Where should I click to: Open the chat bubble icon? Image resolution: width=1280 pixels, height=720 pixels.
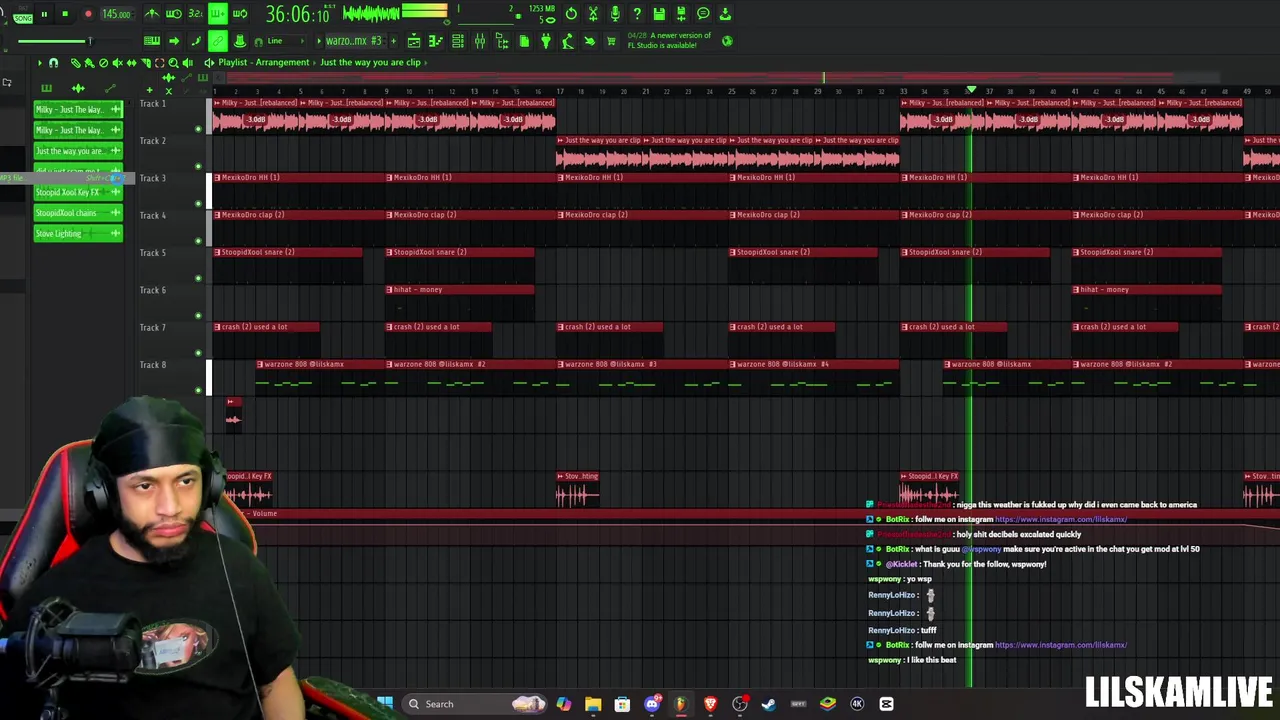[x=703, y=14]
